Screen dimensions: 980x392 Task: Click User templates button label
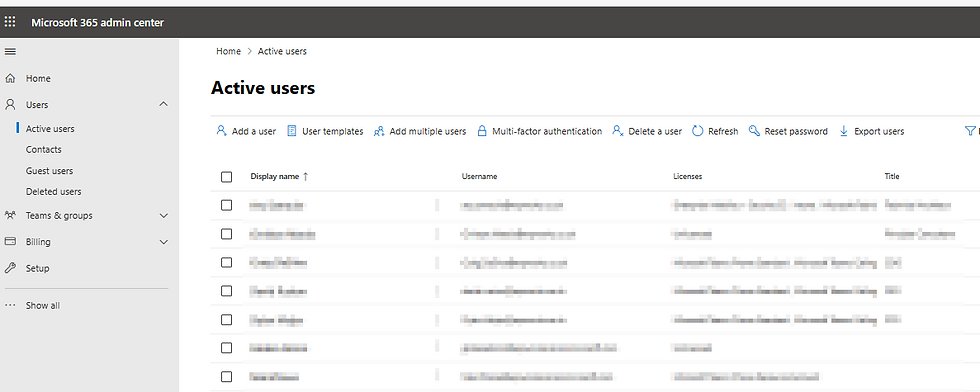click(x=332, y=131)
